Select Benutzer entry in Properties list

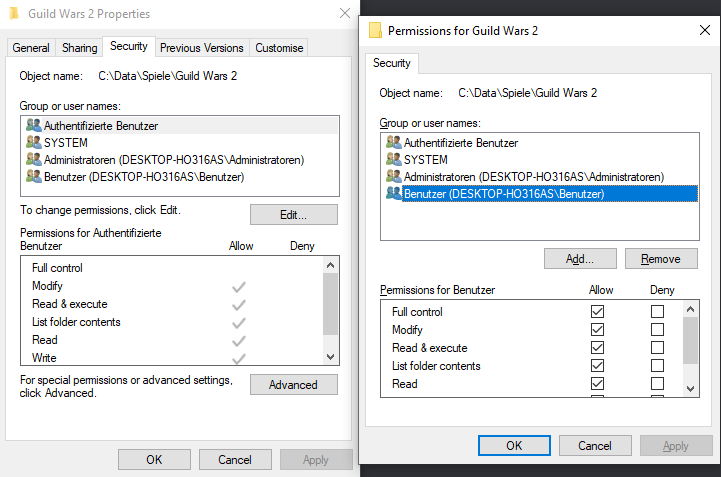point(180,176)
